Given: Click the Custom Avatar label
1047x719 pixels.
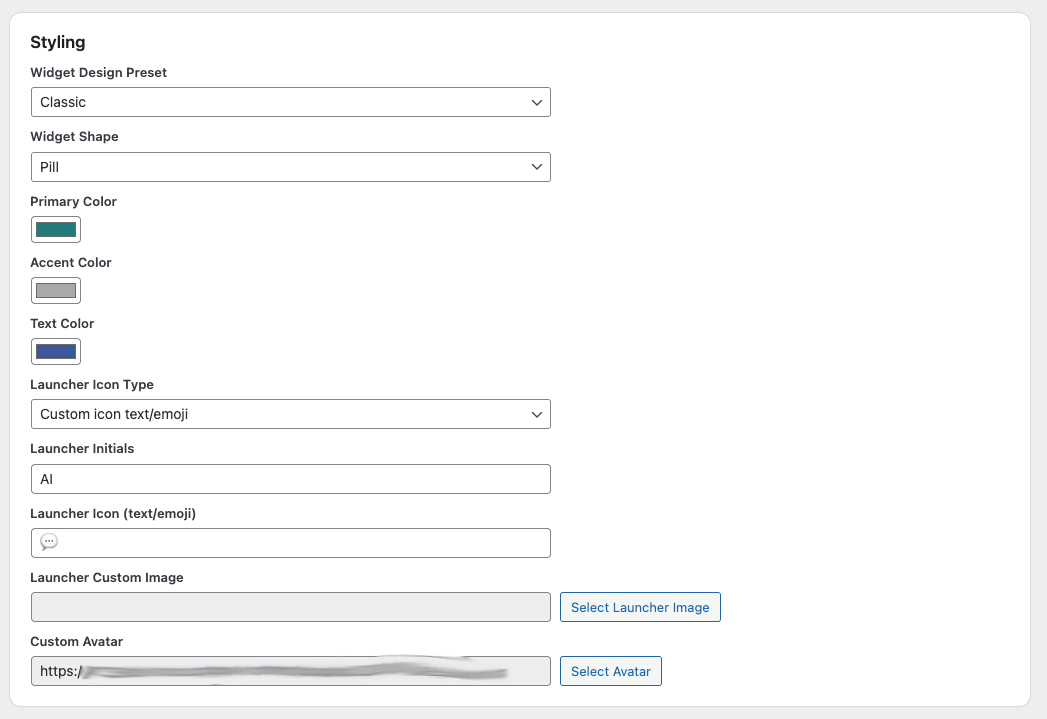Looking at the screenshot, I should [77, 642].
